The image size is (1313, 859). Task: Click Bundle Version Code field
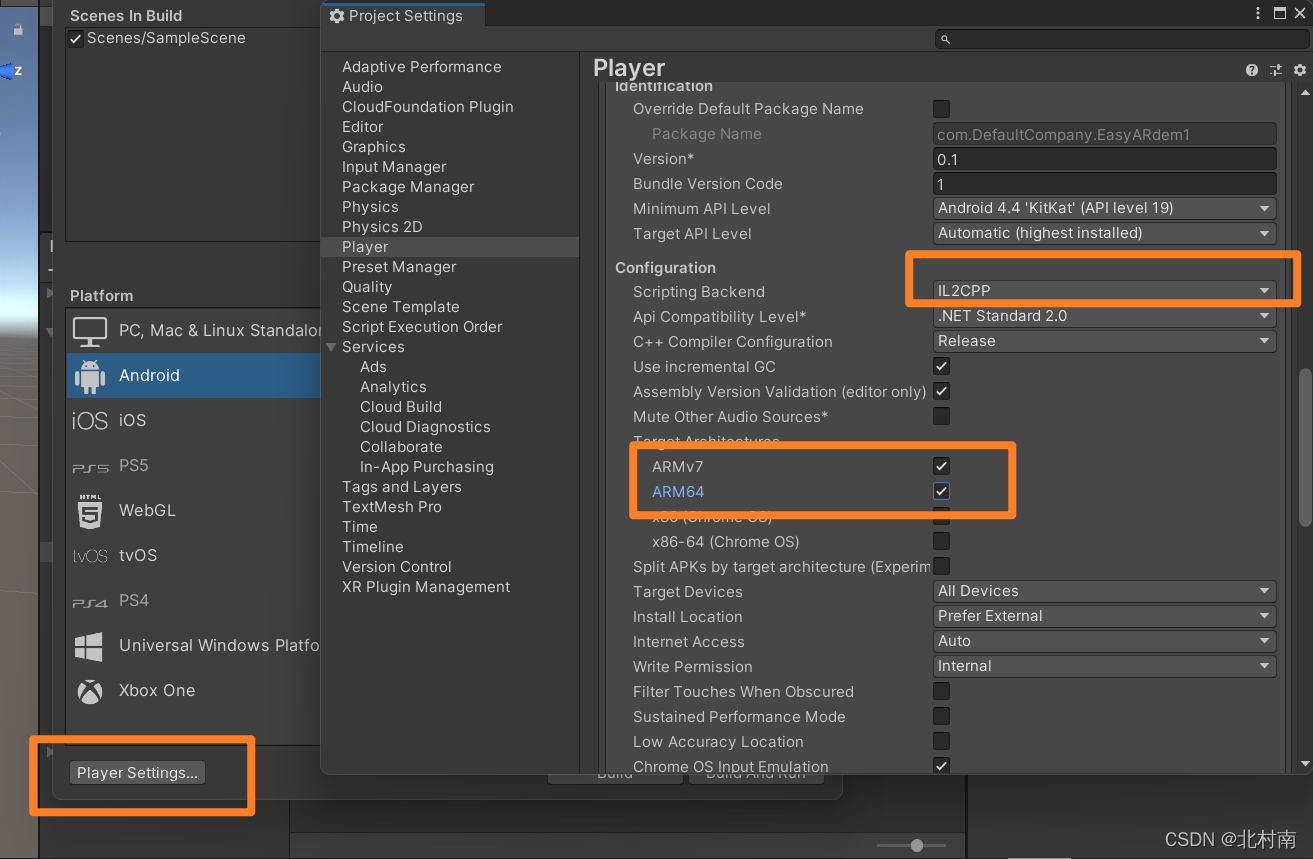(x=1104, y=184)
